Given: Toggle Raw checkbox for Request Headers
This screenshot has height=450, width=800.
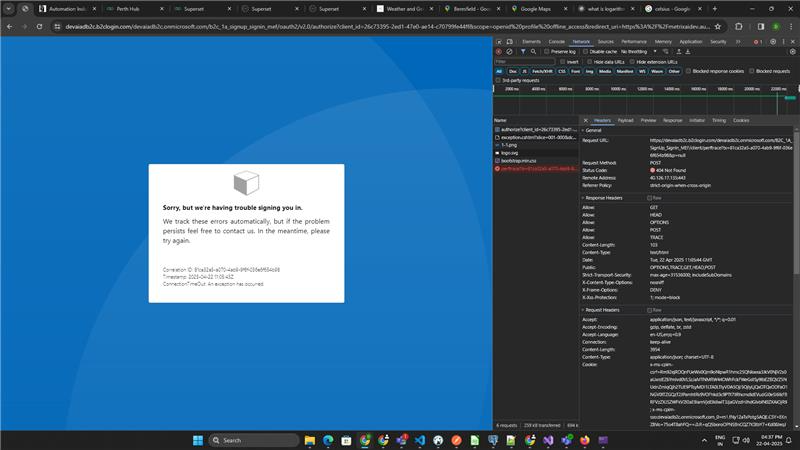Looking at the screenshot, I should 649,310.
